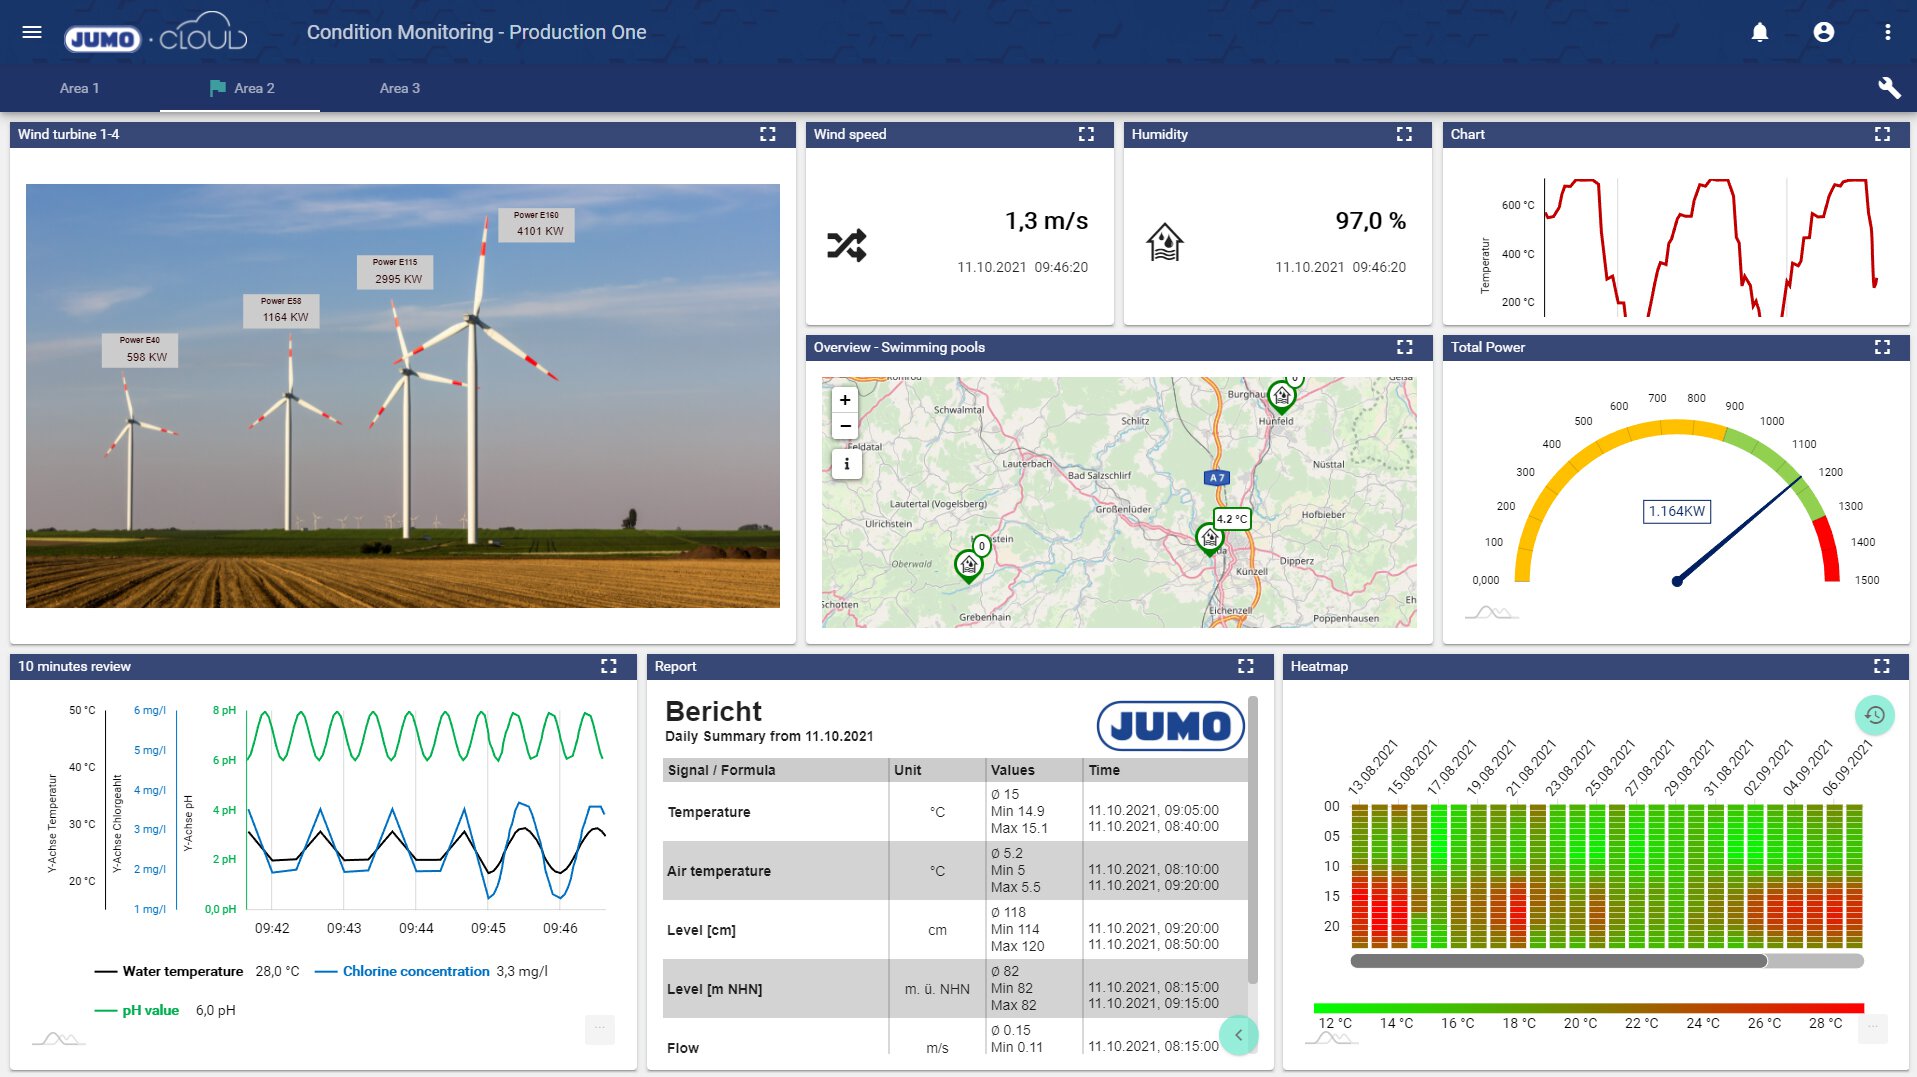Open the hamburger navigation menu

[32, 32]
